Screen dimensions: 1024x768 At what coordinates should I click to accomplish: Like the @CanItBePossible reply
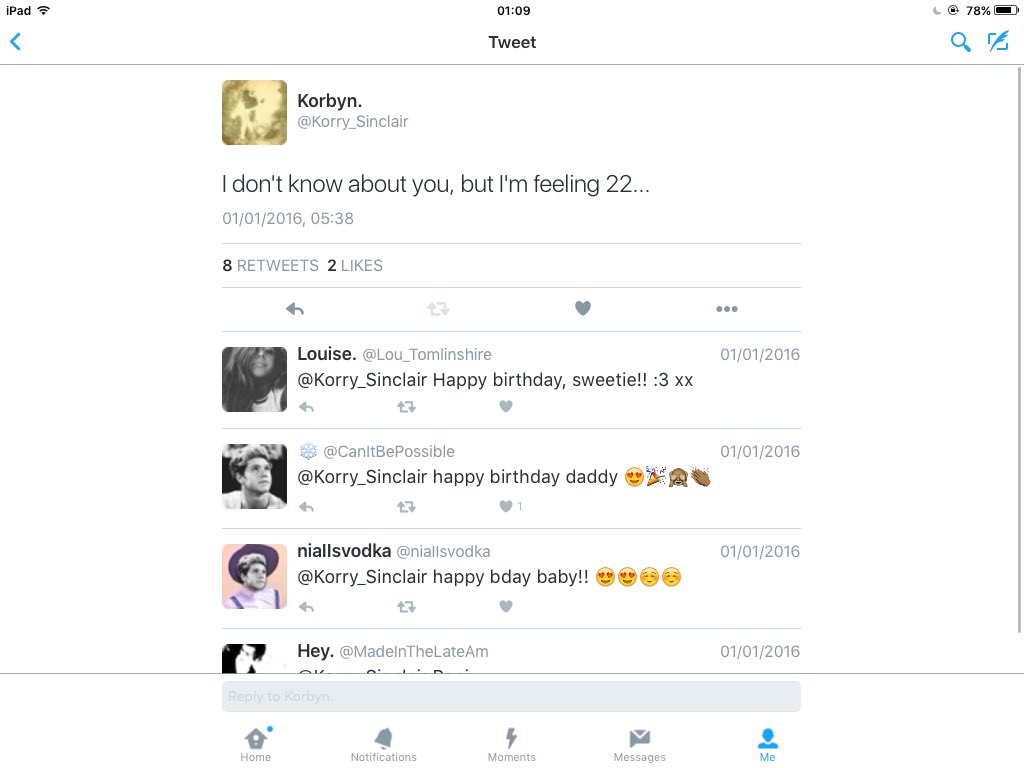pyautogui.click(x=505, y=506)
